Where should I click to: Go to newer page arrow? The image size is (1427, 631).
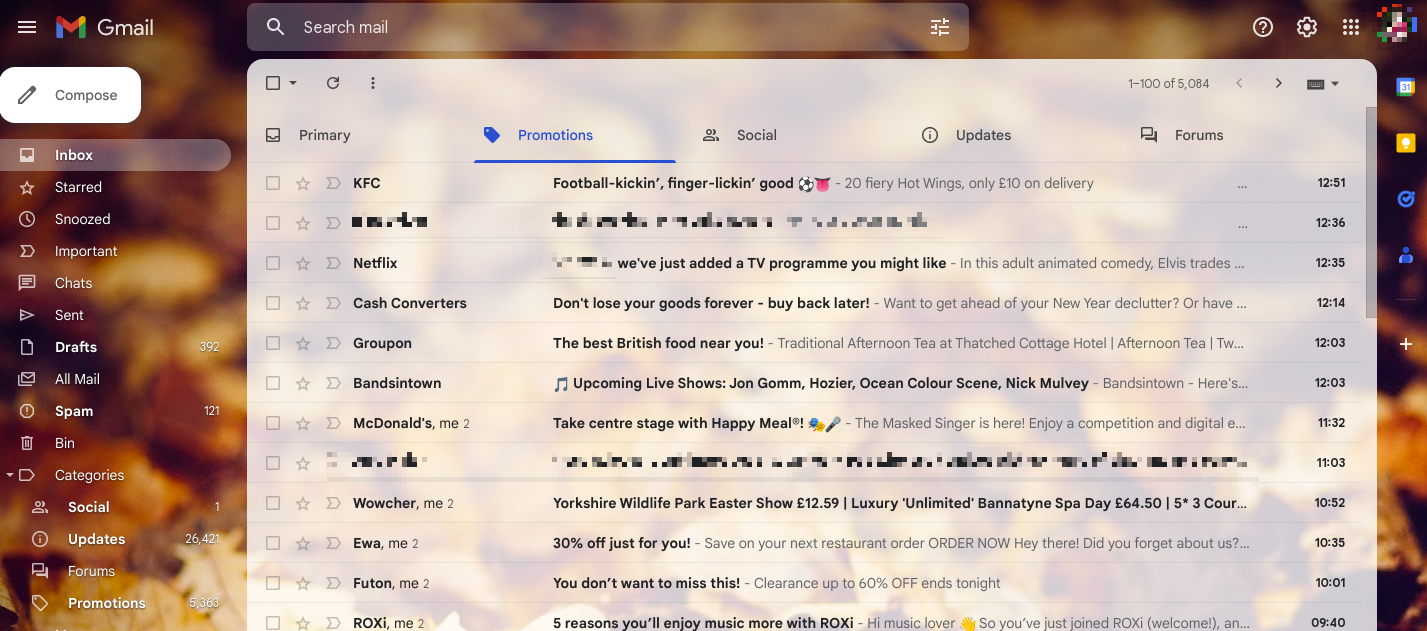(x=1239, y=83)
